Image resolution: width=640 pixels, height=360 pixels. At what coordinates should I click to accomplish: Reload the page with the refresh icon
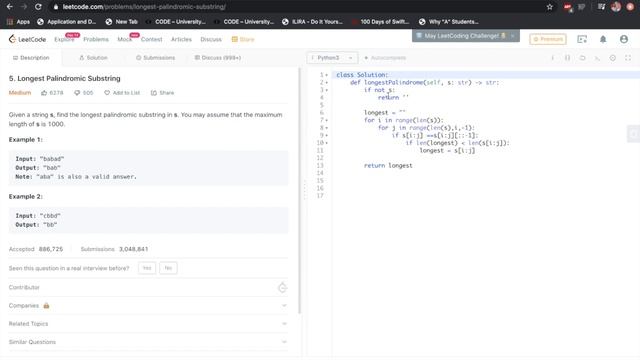point(38,7)
